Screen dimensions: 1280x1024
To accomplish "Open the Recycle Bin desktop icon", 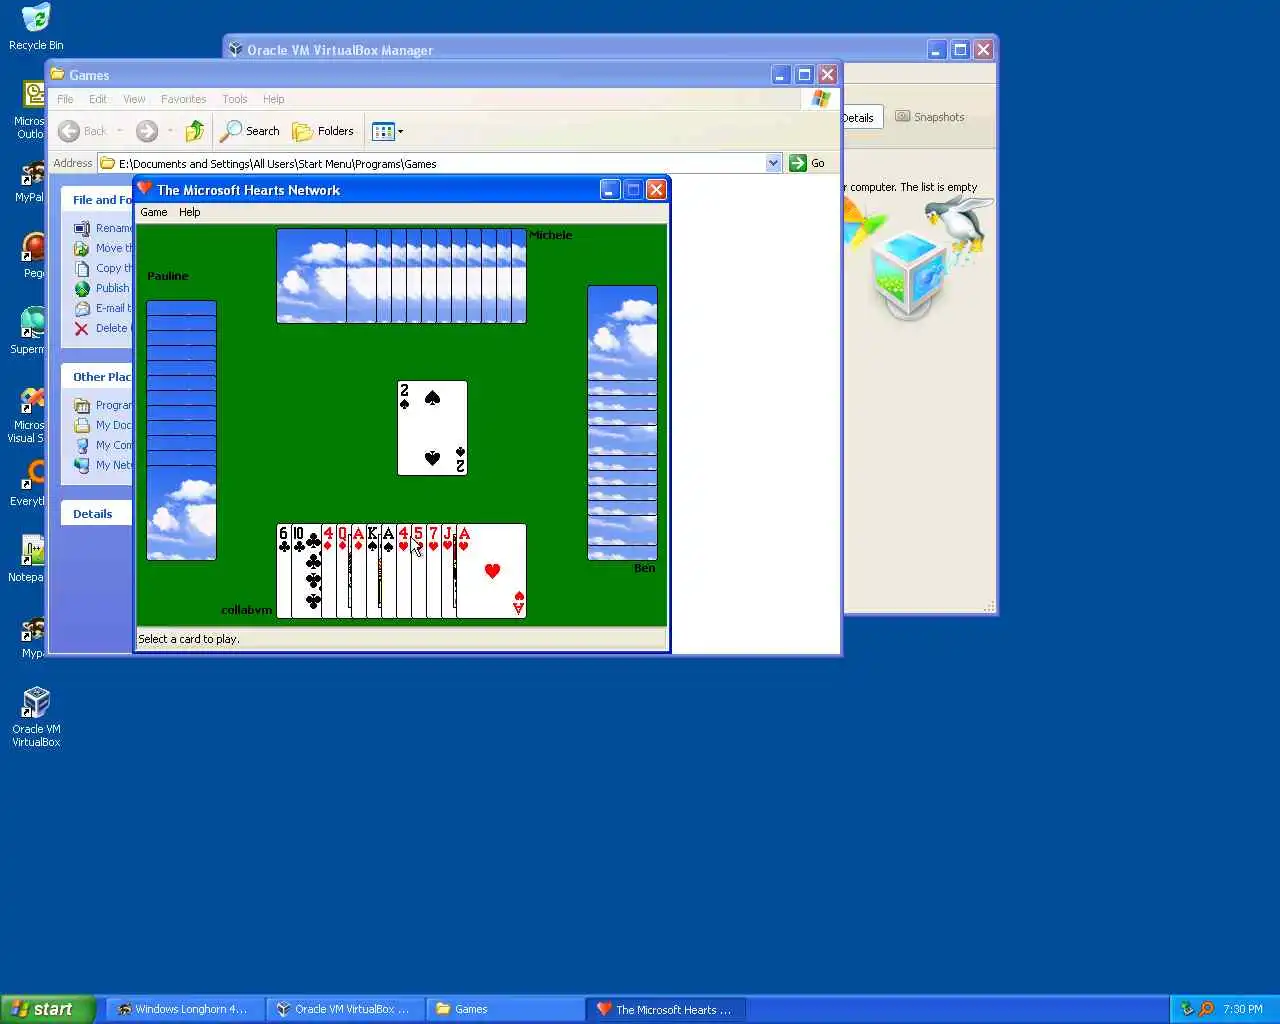I will click(36, 27).
